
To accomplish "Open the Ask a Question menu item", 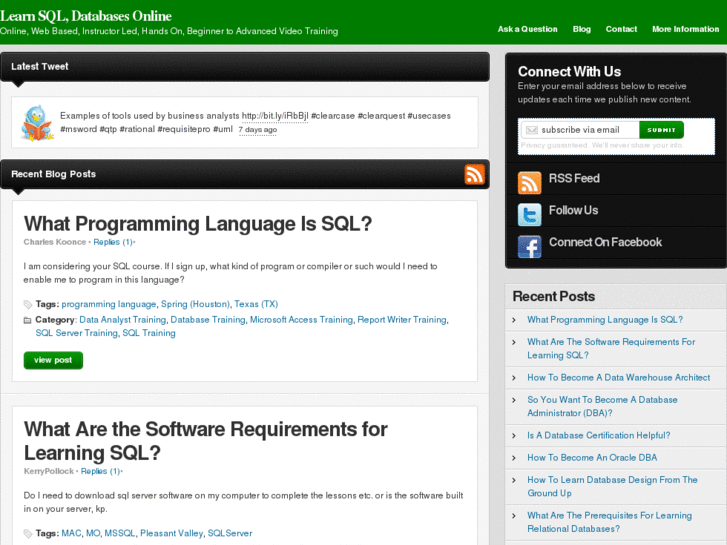I will point(527,29).
